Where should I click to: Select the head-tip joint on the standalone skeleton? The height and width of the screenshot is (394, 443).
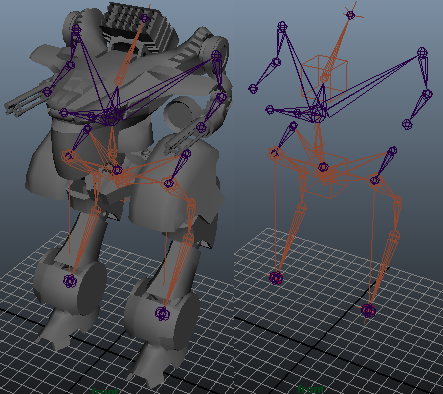[x=350, y=15]
